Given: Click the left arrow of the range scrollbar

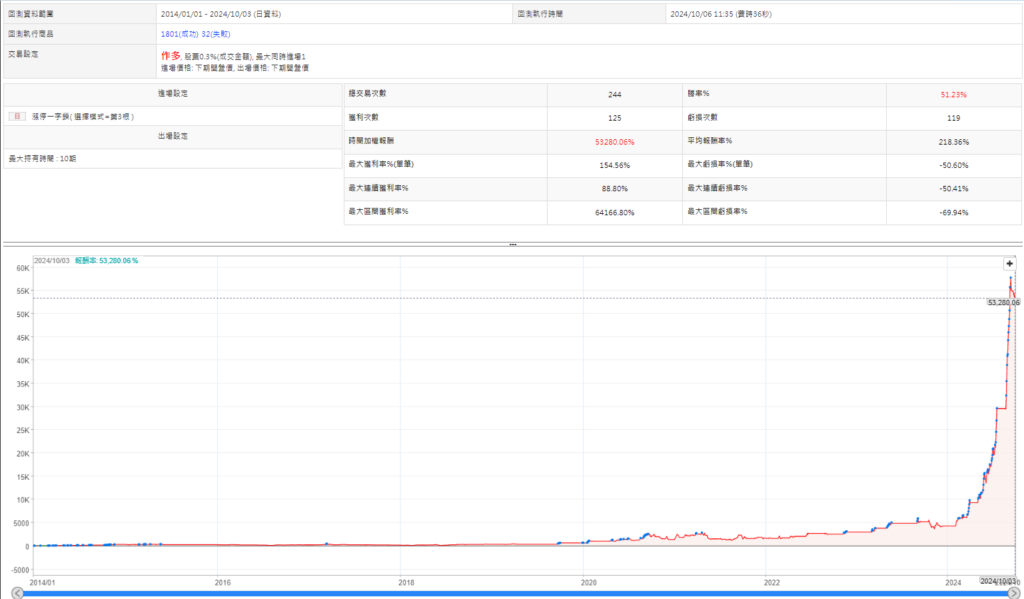Looking at the screenshot, I should pyautogui.click(x=18, y=592).
